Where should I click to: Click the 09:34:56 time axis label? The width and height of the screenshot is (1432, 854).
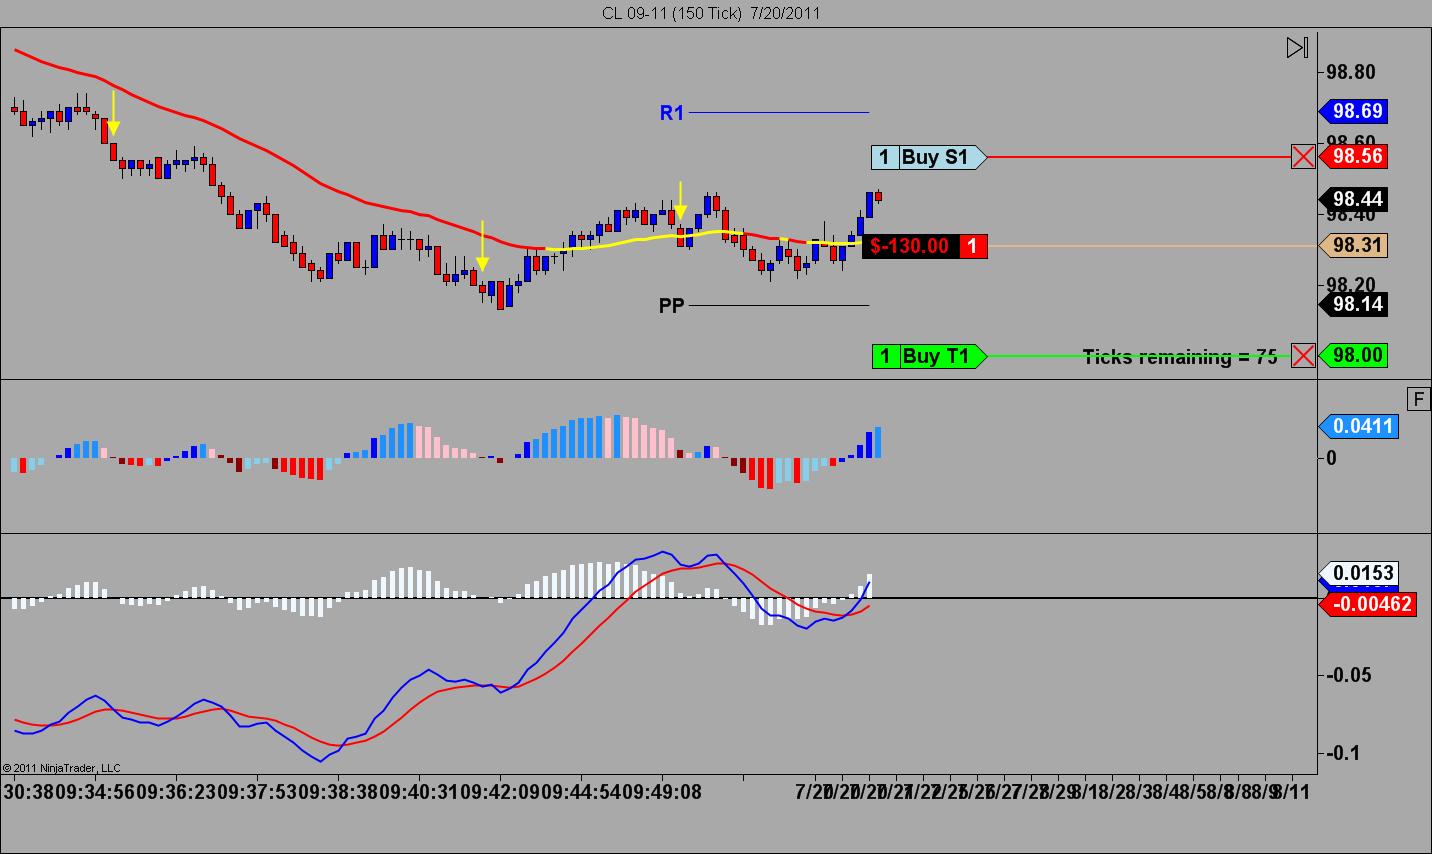click(x=95, y=792)
